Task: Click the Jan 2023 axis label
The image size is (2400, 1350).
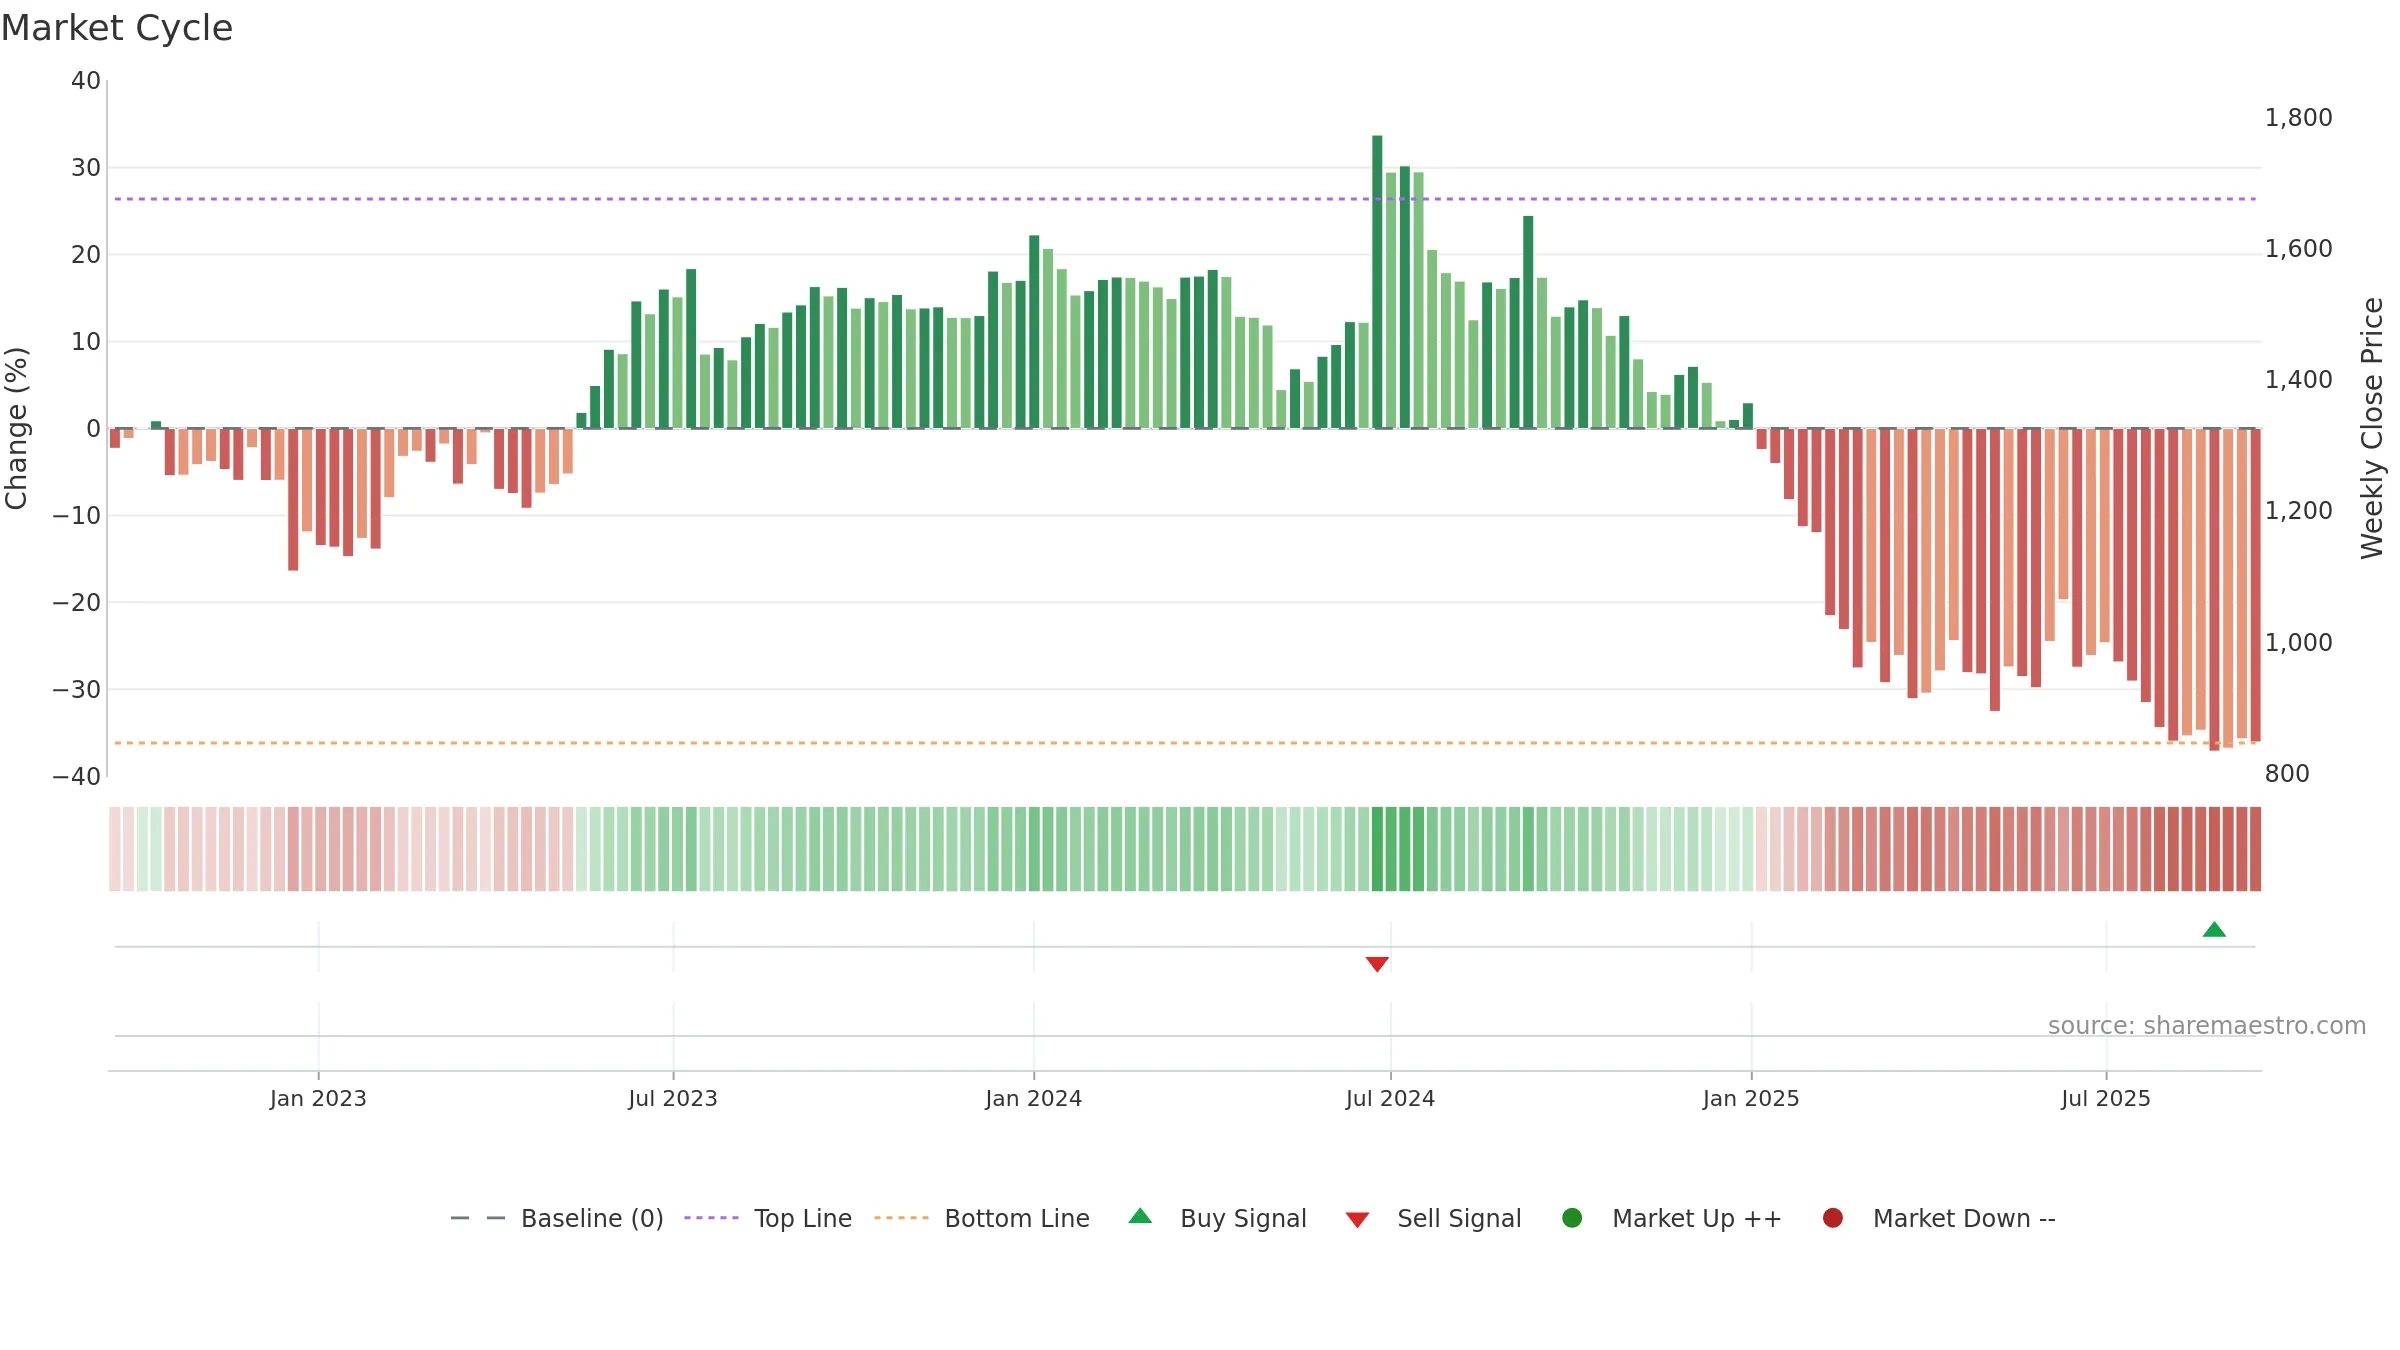Action: point(318,1099)
